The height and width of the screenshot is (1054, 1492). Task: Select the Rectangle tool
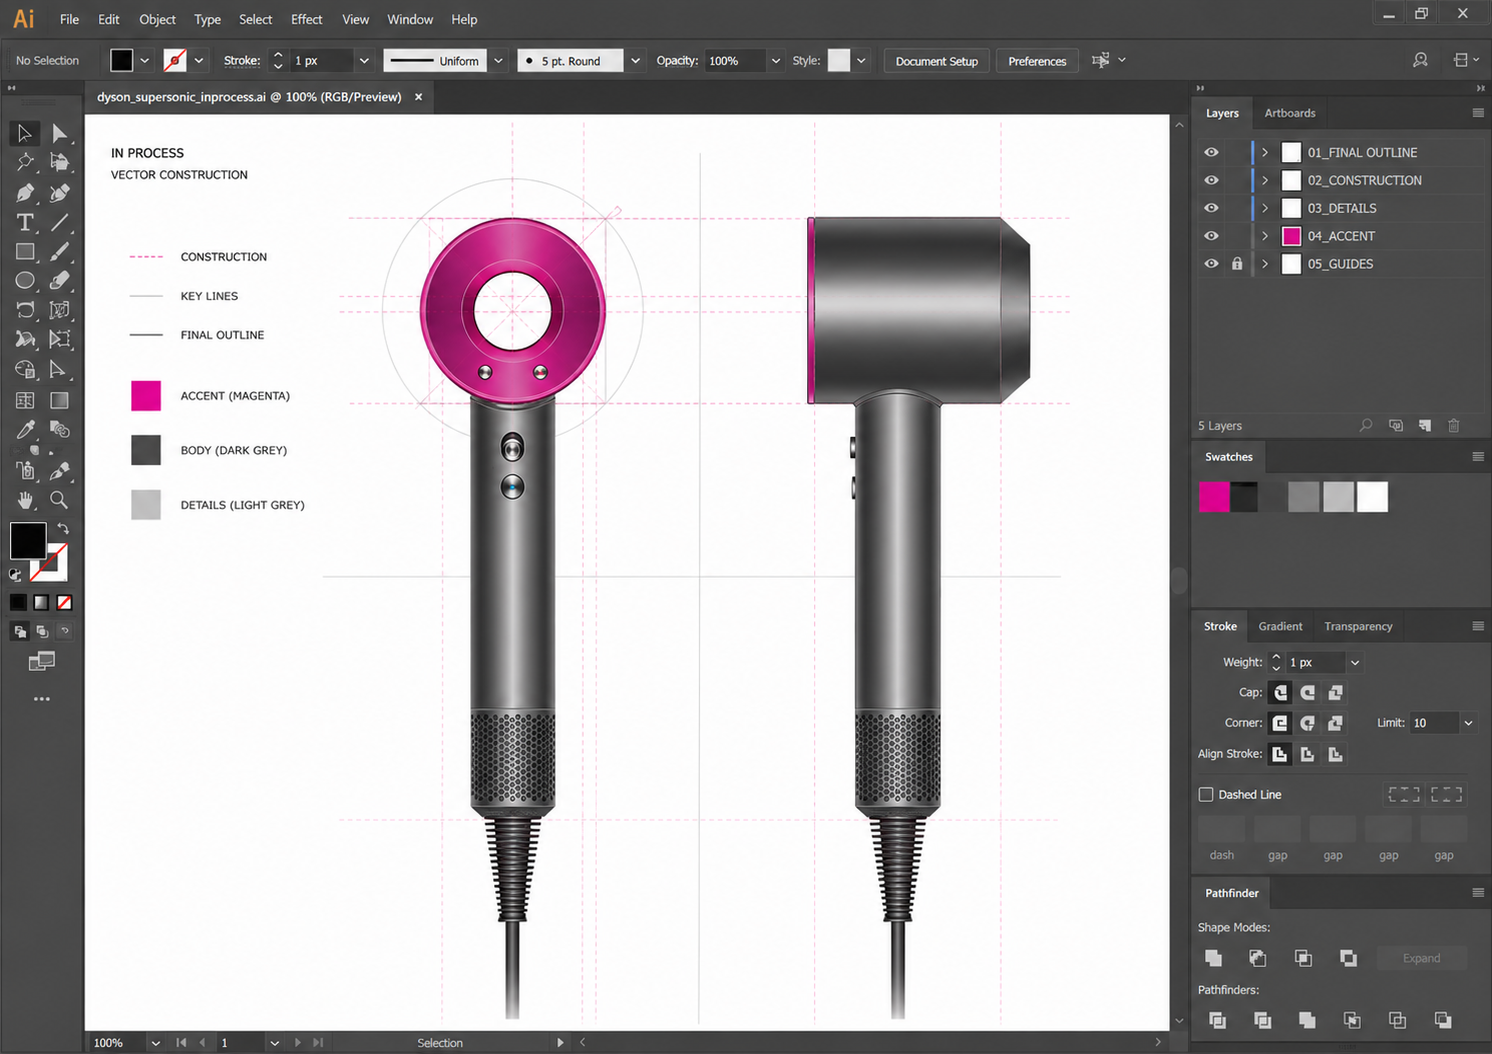click(x=25, y=252)
